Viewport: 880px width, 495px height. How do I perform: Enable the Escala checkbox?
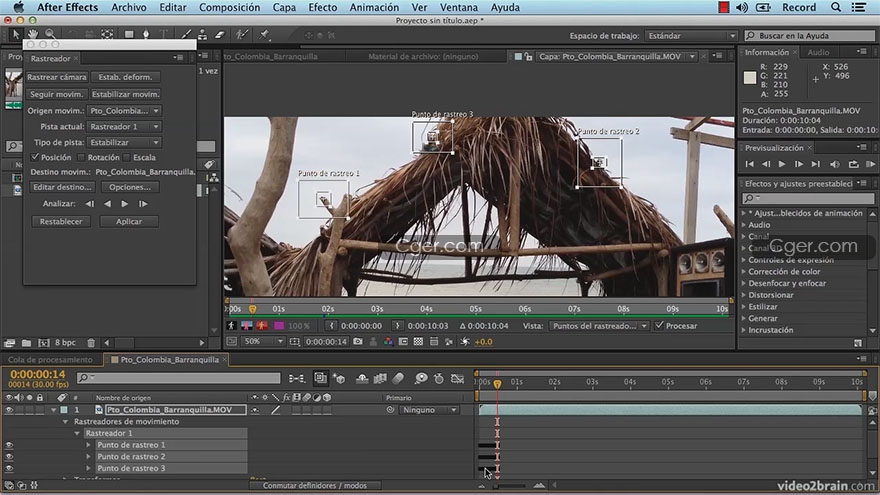click(x=127, y=158)
